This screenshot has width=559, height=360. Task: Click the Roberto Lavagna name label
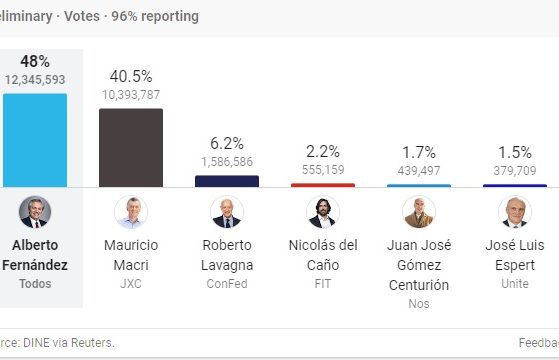point(227,255)
